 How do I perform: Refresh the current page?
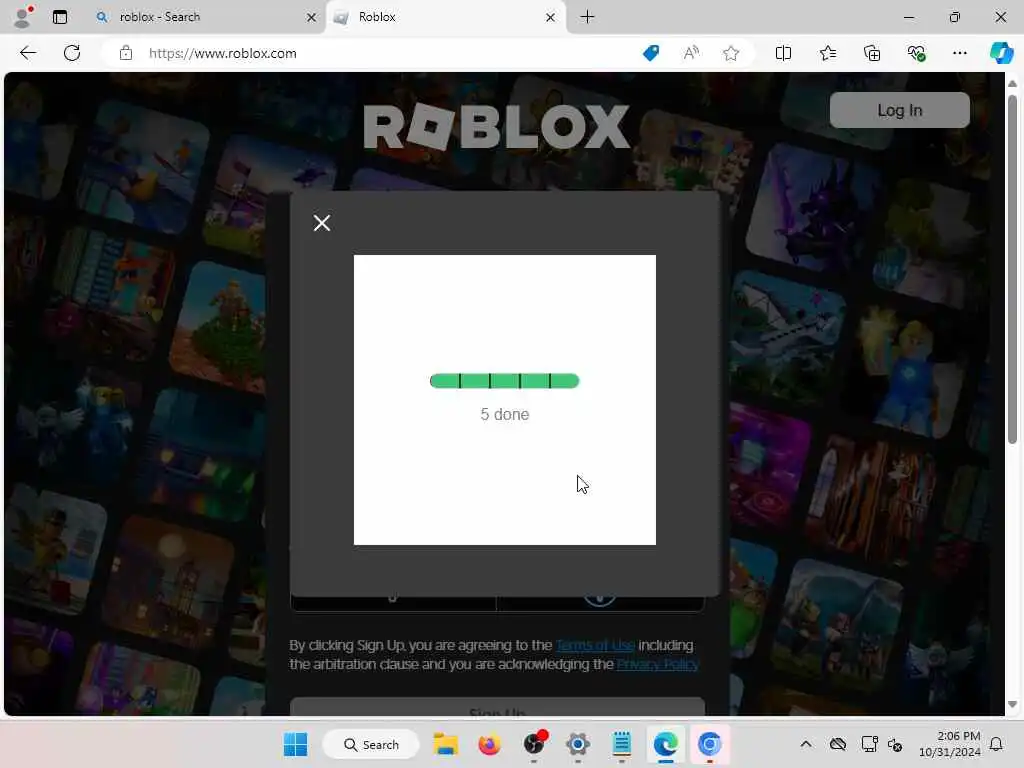pos(72,53)
